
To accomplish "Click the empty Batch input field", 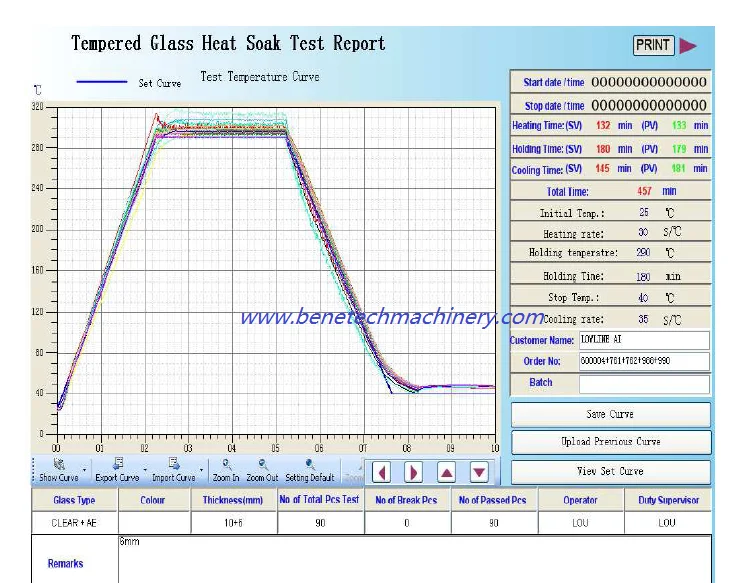I will click(x=644, y=383).
